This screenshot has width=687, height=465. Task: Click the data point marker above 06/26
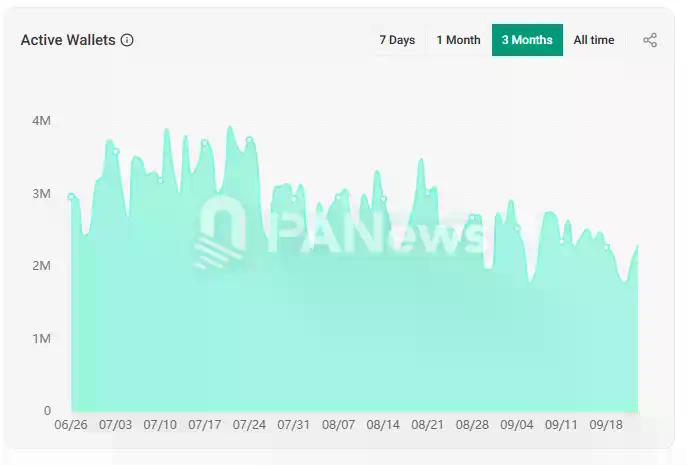coord(71,197)
